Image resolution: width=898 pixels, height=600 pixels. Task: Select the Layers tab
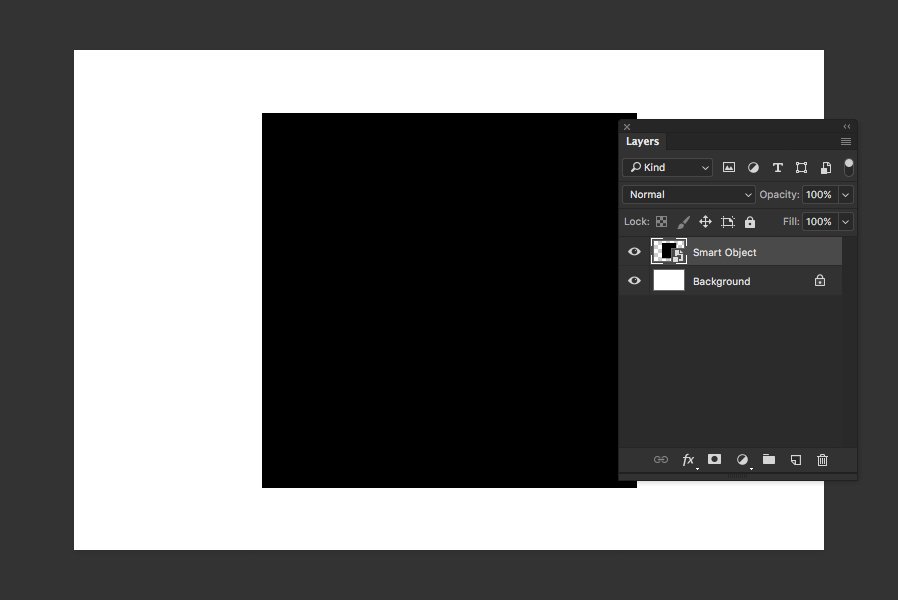(x=642, y=141)
